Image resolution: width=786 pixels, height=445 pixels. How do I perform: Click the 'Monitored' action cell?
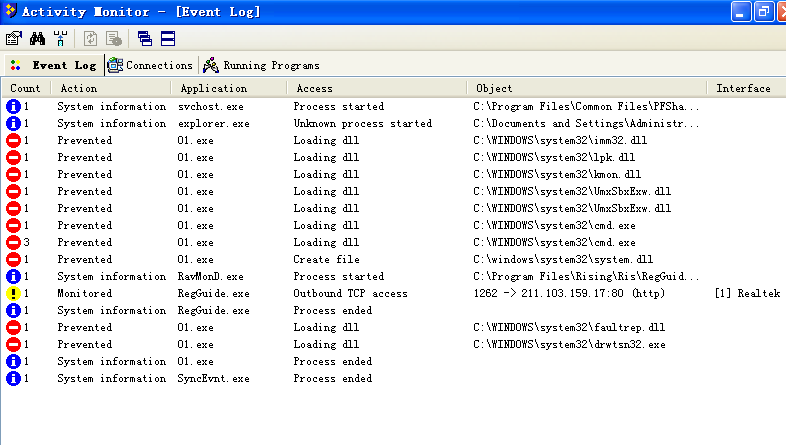pyautogui.click(x=85, y=293)
